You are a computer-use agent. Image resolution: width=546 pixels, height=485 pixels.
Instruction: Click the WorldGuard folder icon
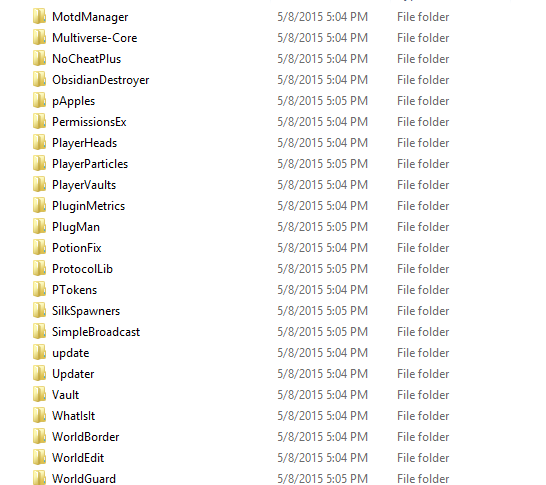coord(39,478)
